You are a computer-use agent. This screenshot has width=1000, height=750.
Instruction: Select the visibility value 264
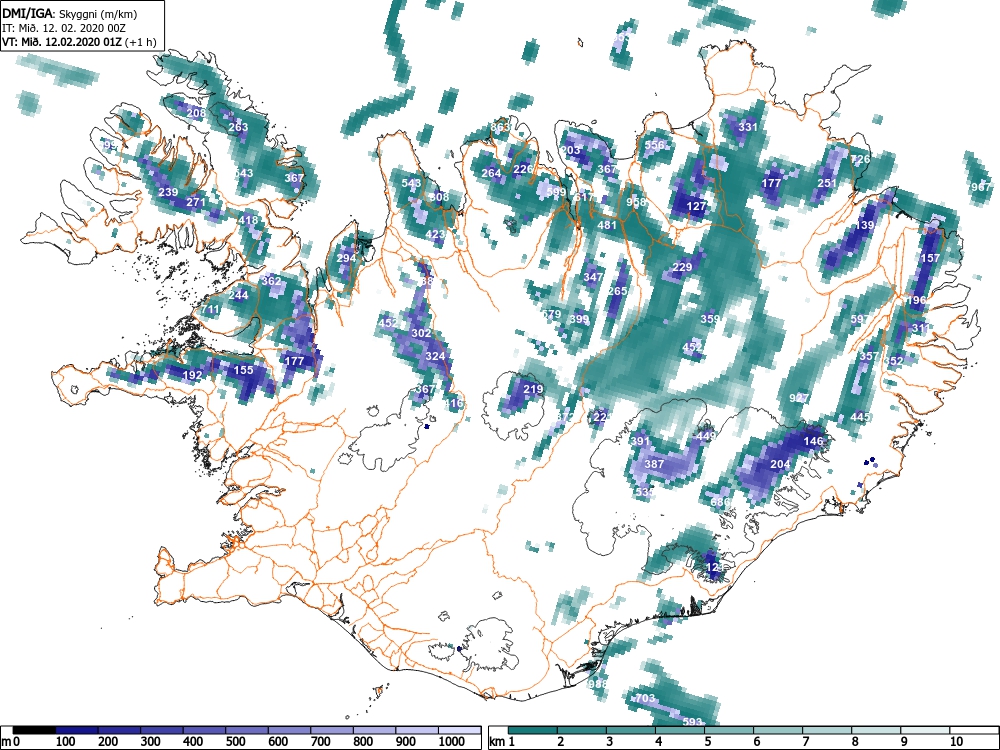pos(491,173)
